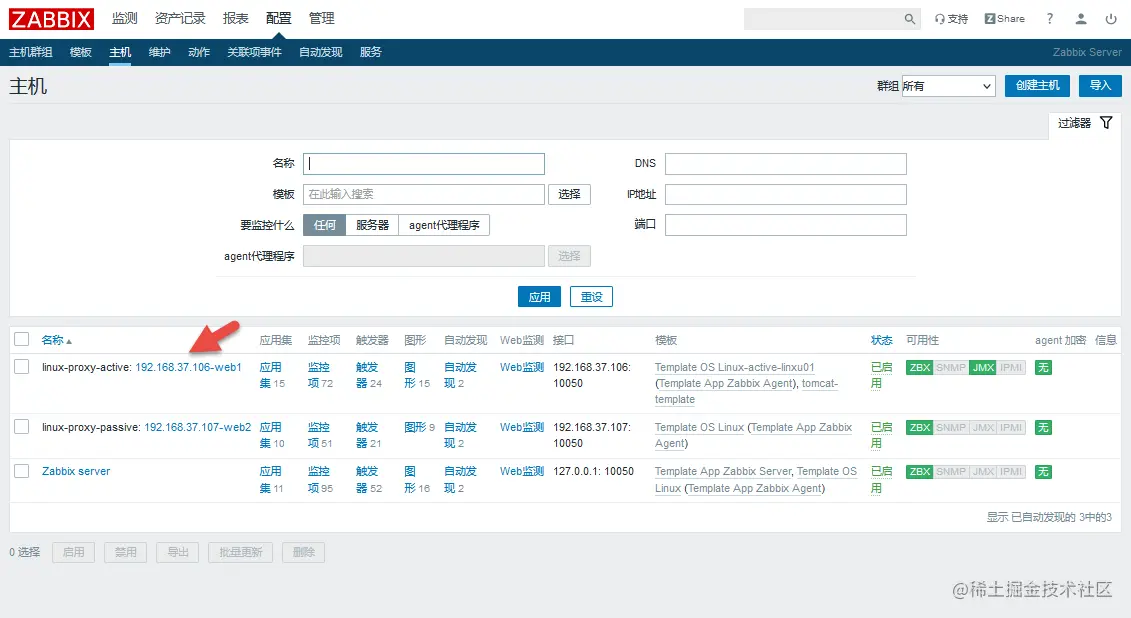Click encryption badge for linux-proxy-active row
1131x618 pixels.
[1043, 368]
